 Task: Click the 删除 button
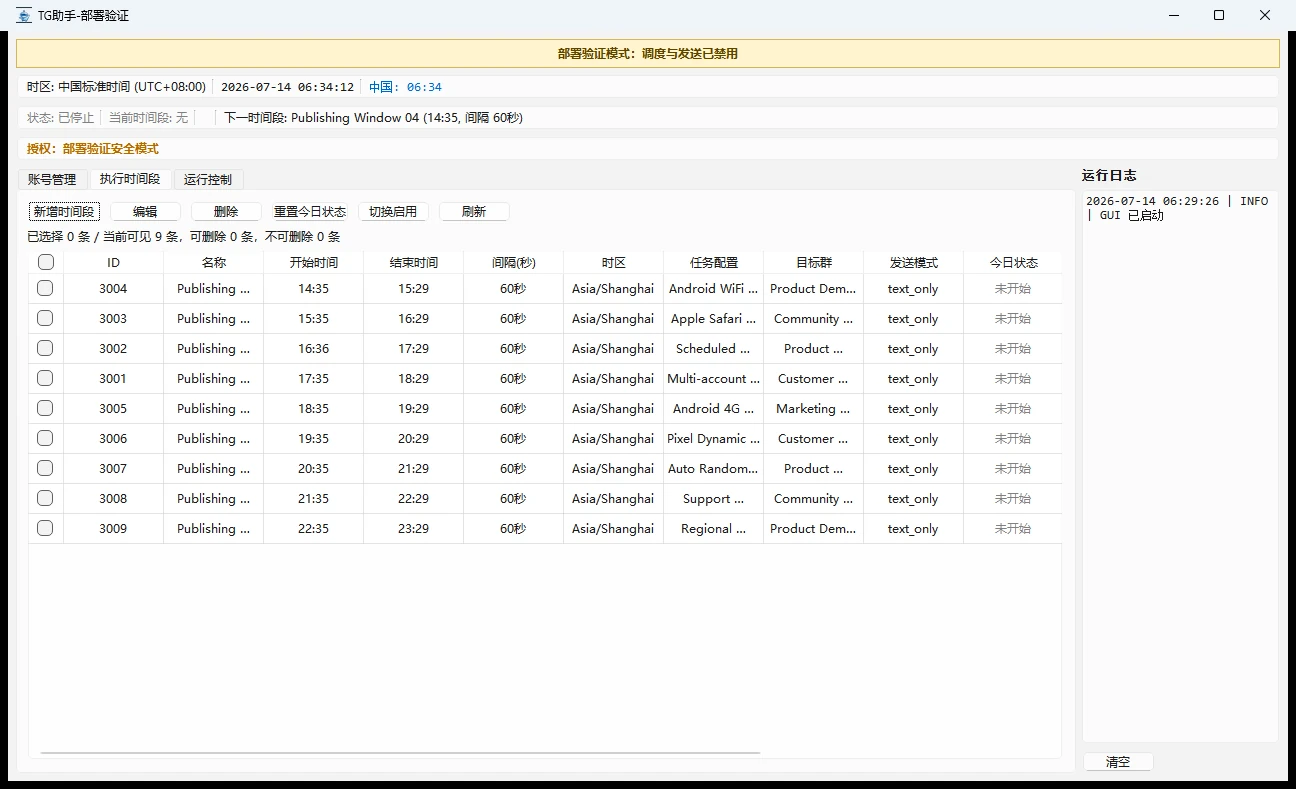[x=226, y=212]
